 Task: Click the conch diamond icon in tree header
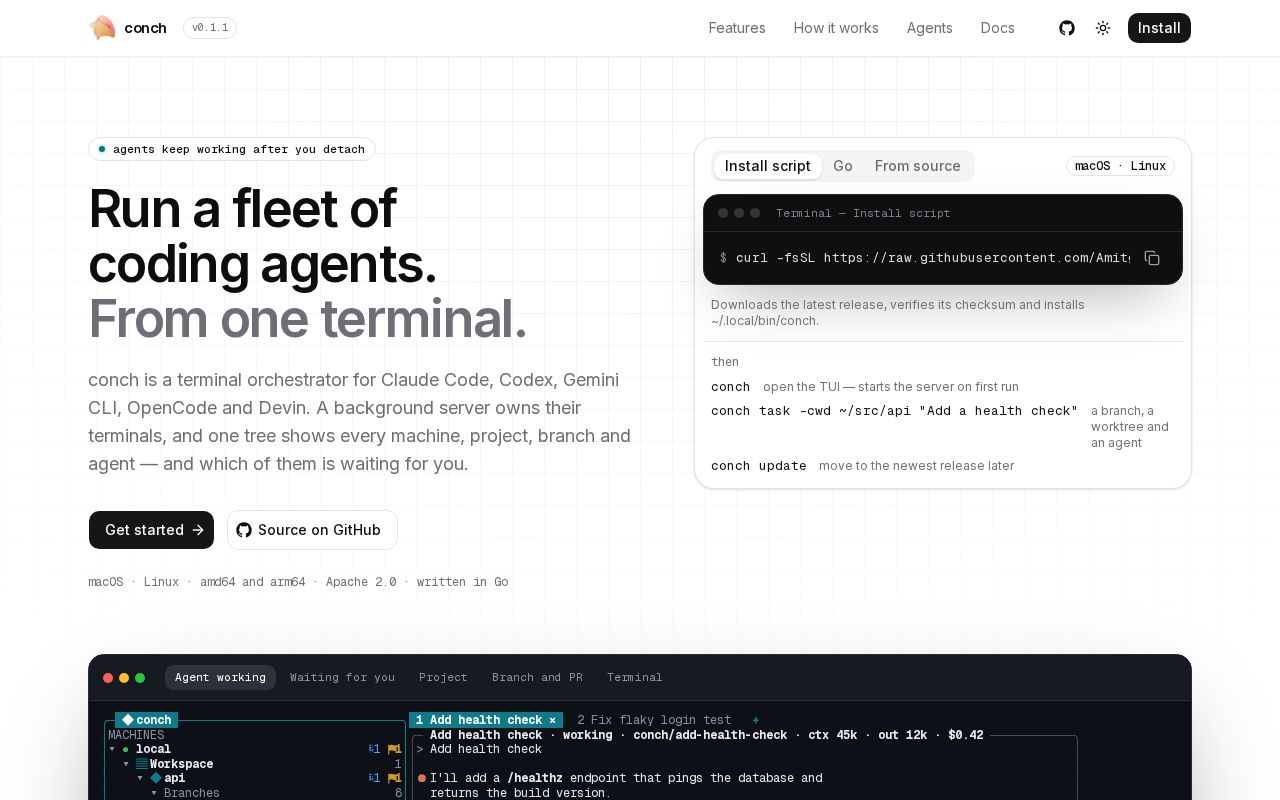pos(128,720)
